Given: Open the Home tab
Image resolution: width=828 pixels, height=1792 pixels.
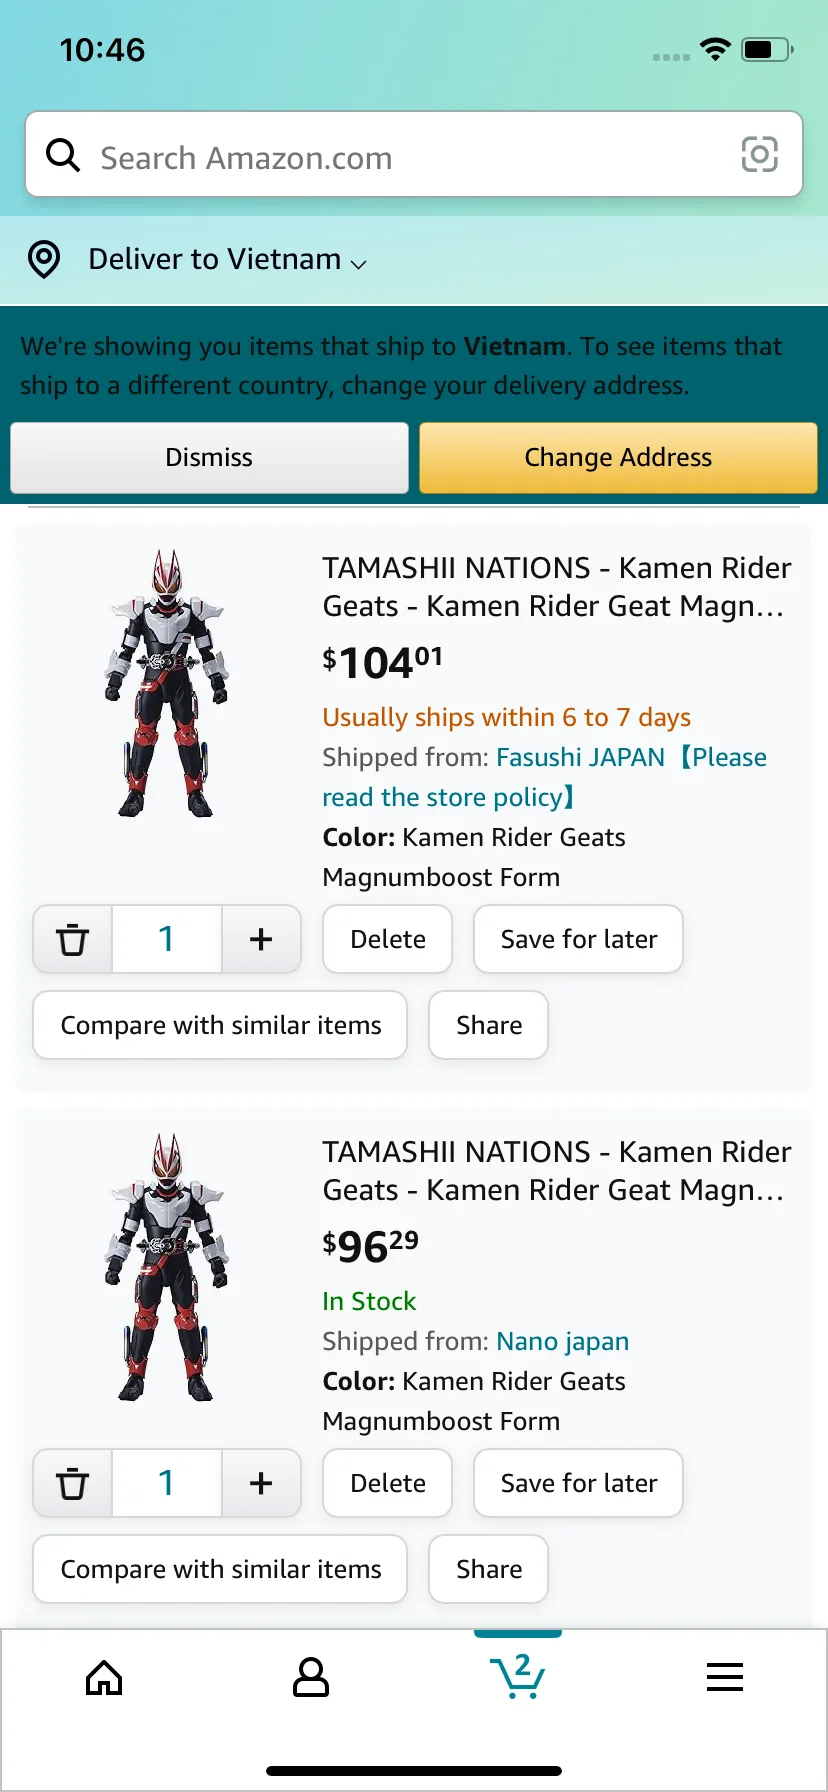Looking at the screenshot, I should tap(104, 1678).
